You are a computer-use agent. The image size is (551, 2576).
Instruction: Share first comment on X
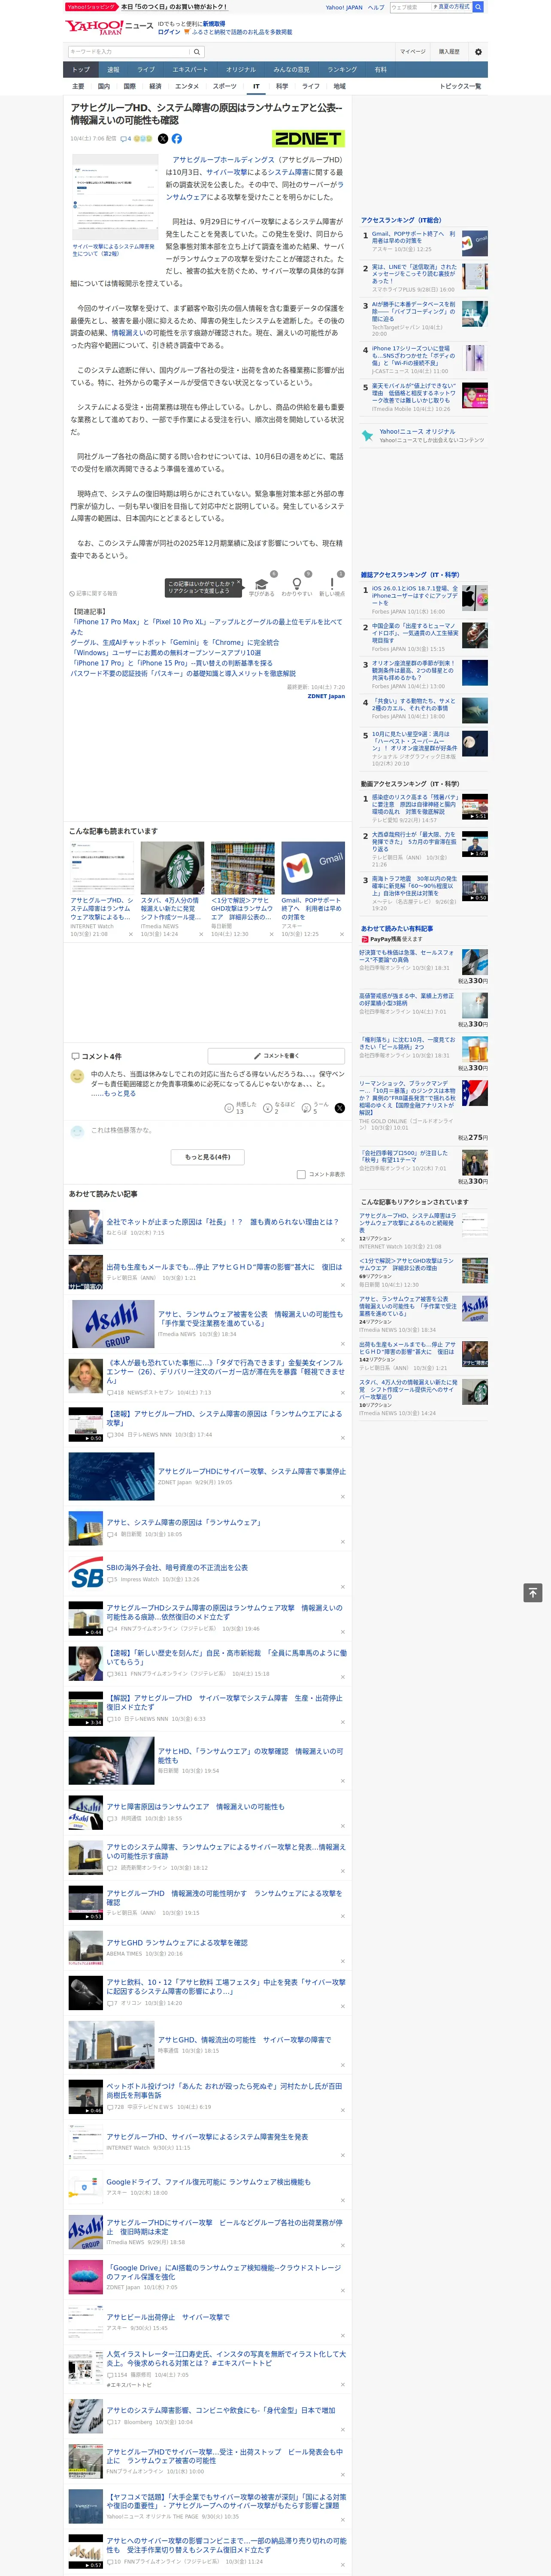tap(340, 1108)
